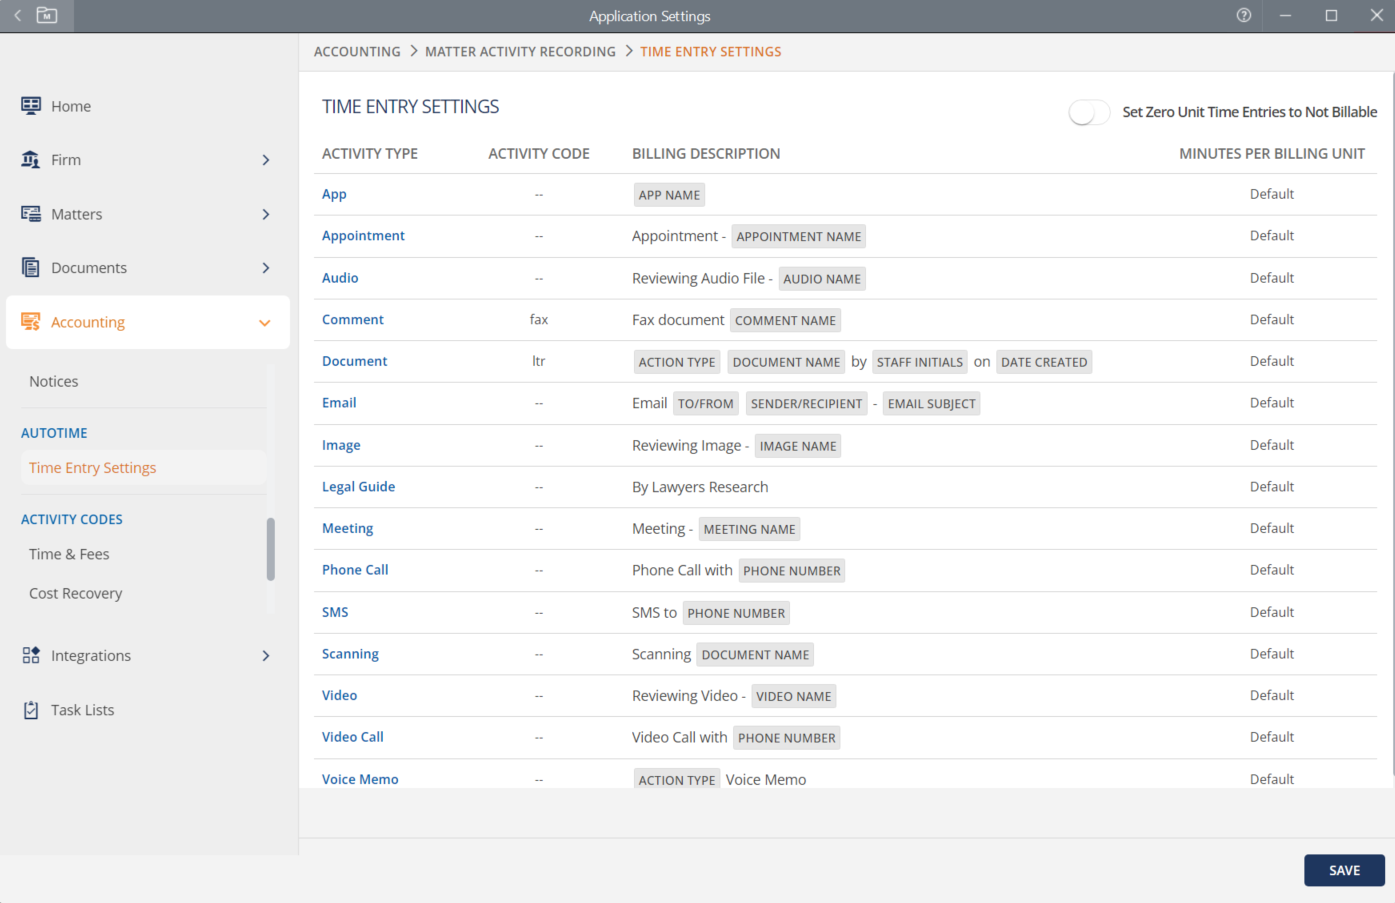Navigate to the ACCOUNTING breadcrumb
Viewport: 1395px width, 903px height.
point(357,51)
